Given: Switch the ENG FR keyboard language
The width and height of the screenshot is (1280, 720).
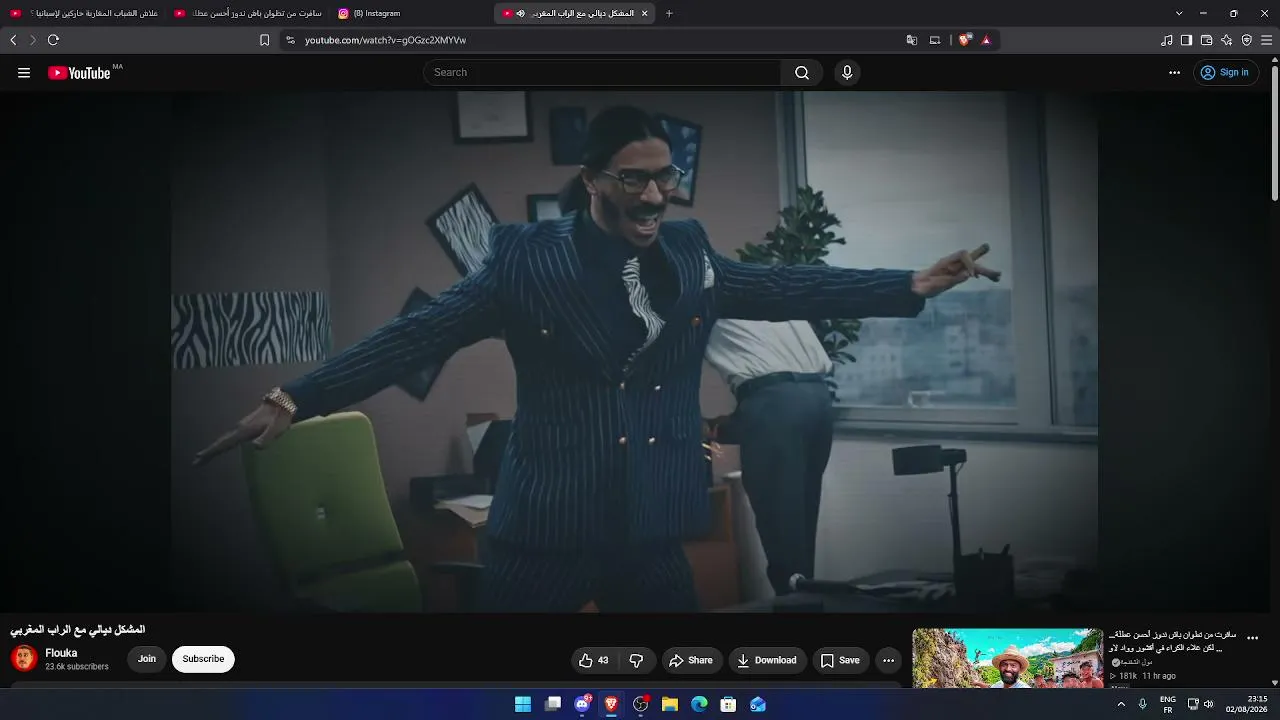Looking at the screenshot, I should tap(1167, 704).
